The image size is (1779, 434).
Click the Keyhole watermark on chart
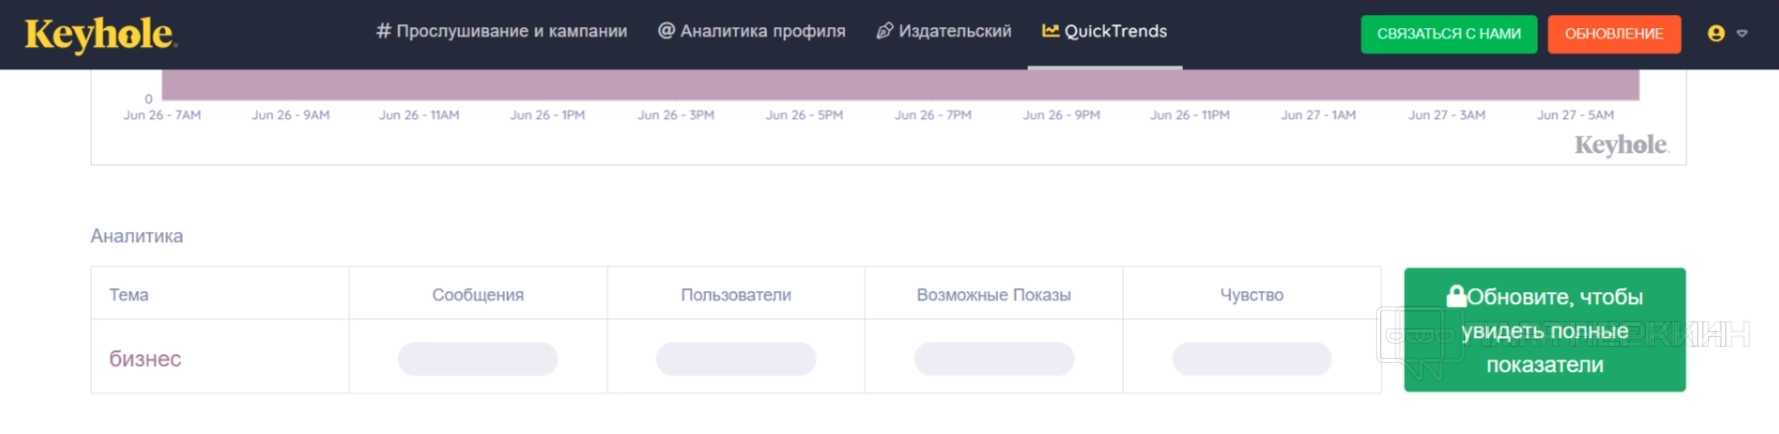click(x=1621, y=146)
